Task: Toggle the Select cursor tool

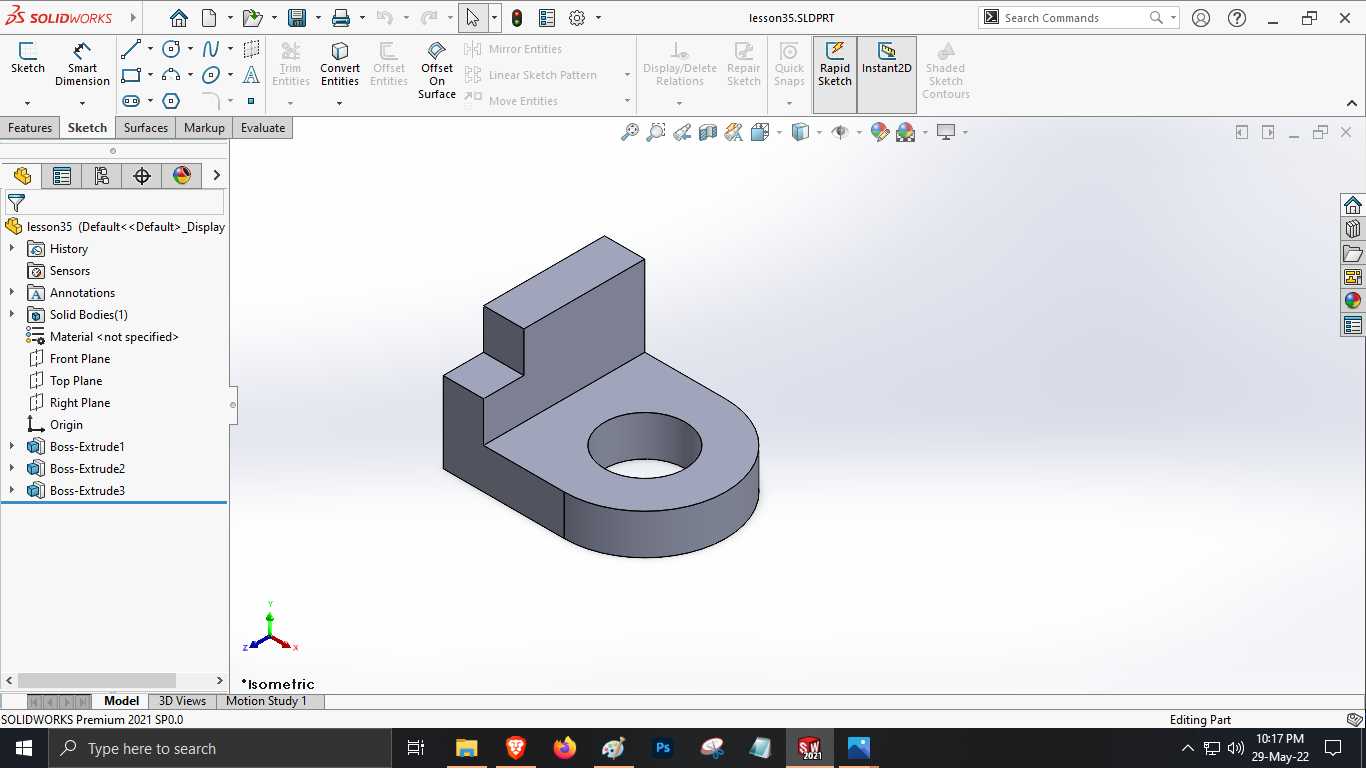Action: [472, 18]
